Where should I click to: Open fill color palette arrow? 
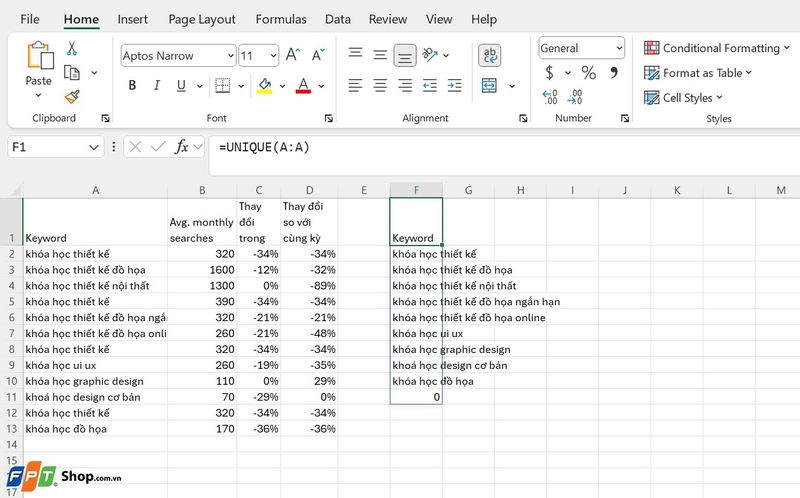282,86
